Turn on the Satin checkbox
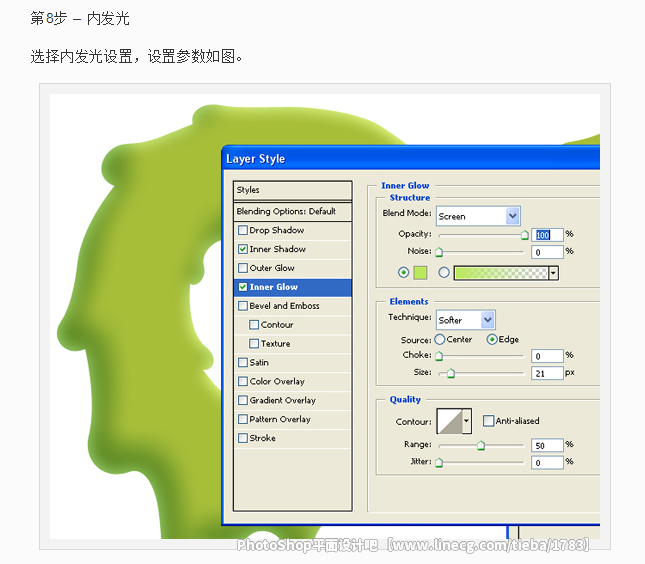Image resolution: width=645 pixels, height=564 pixels. pyautogui.click(x=243, y=362)
